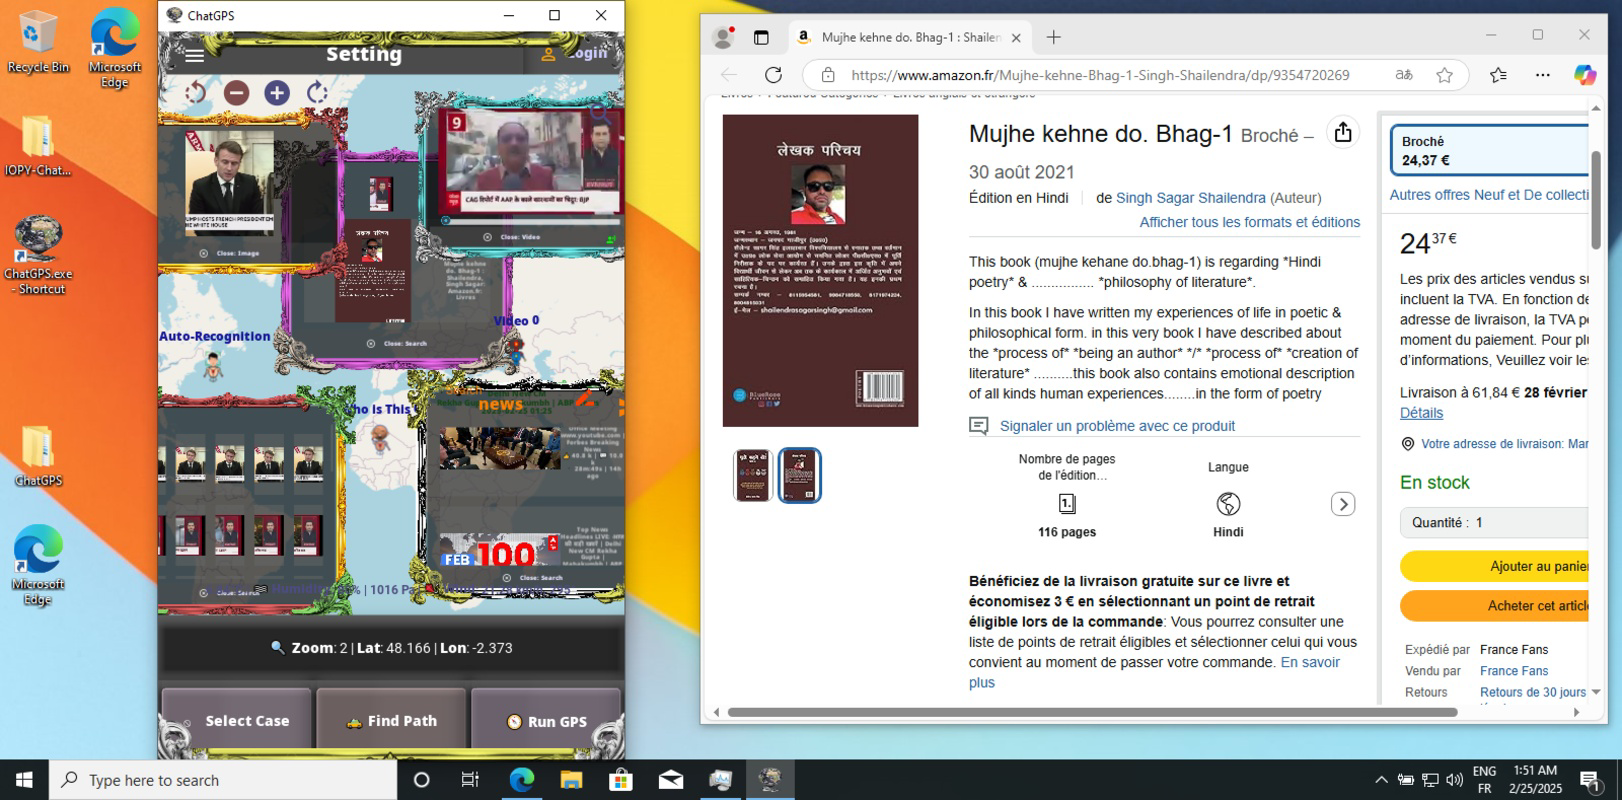1622x800 pixels.
Task: Open the Macron news image in ChatGPS
Action: point(229,182)
